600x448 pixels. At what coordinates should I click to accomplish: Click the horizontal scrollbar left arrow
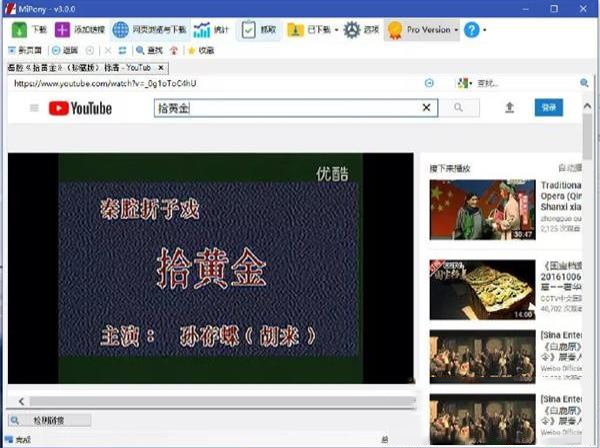(21, 401)
